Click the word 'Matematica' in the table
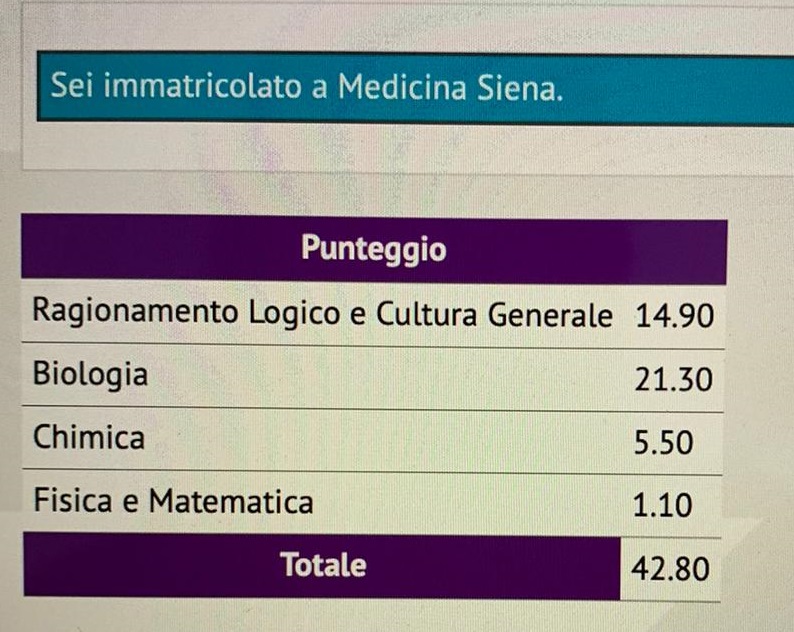The height and width of the screenshot is (632, 794). pyautogui.click(x=231, y=501)
